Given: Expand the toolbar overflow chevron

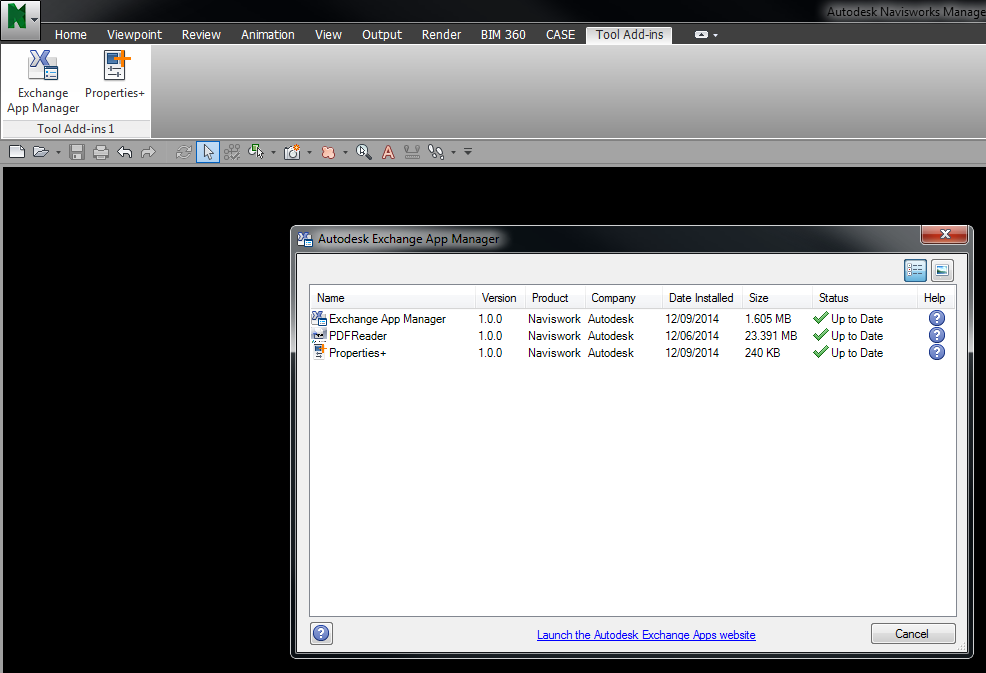Looking at the screenshot, I should point(467,151).
